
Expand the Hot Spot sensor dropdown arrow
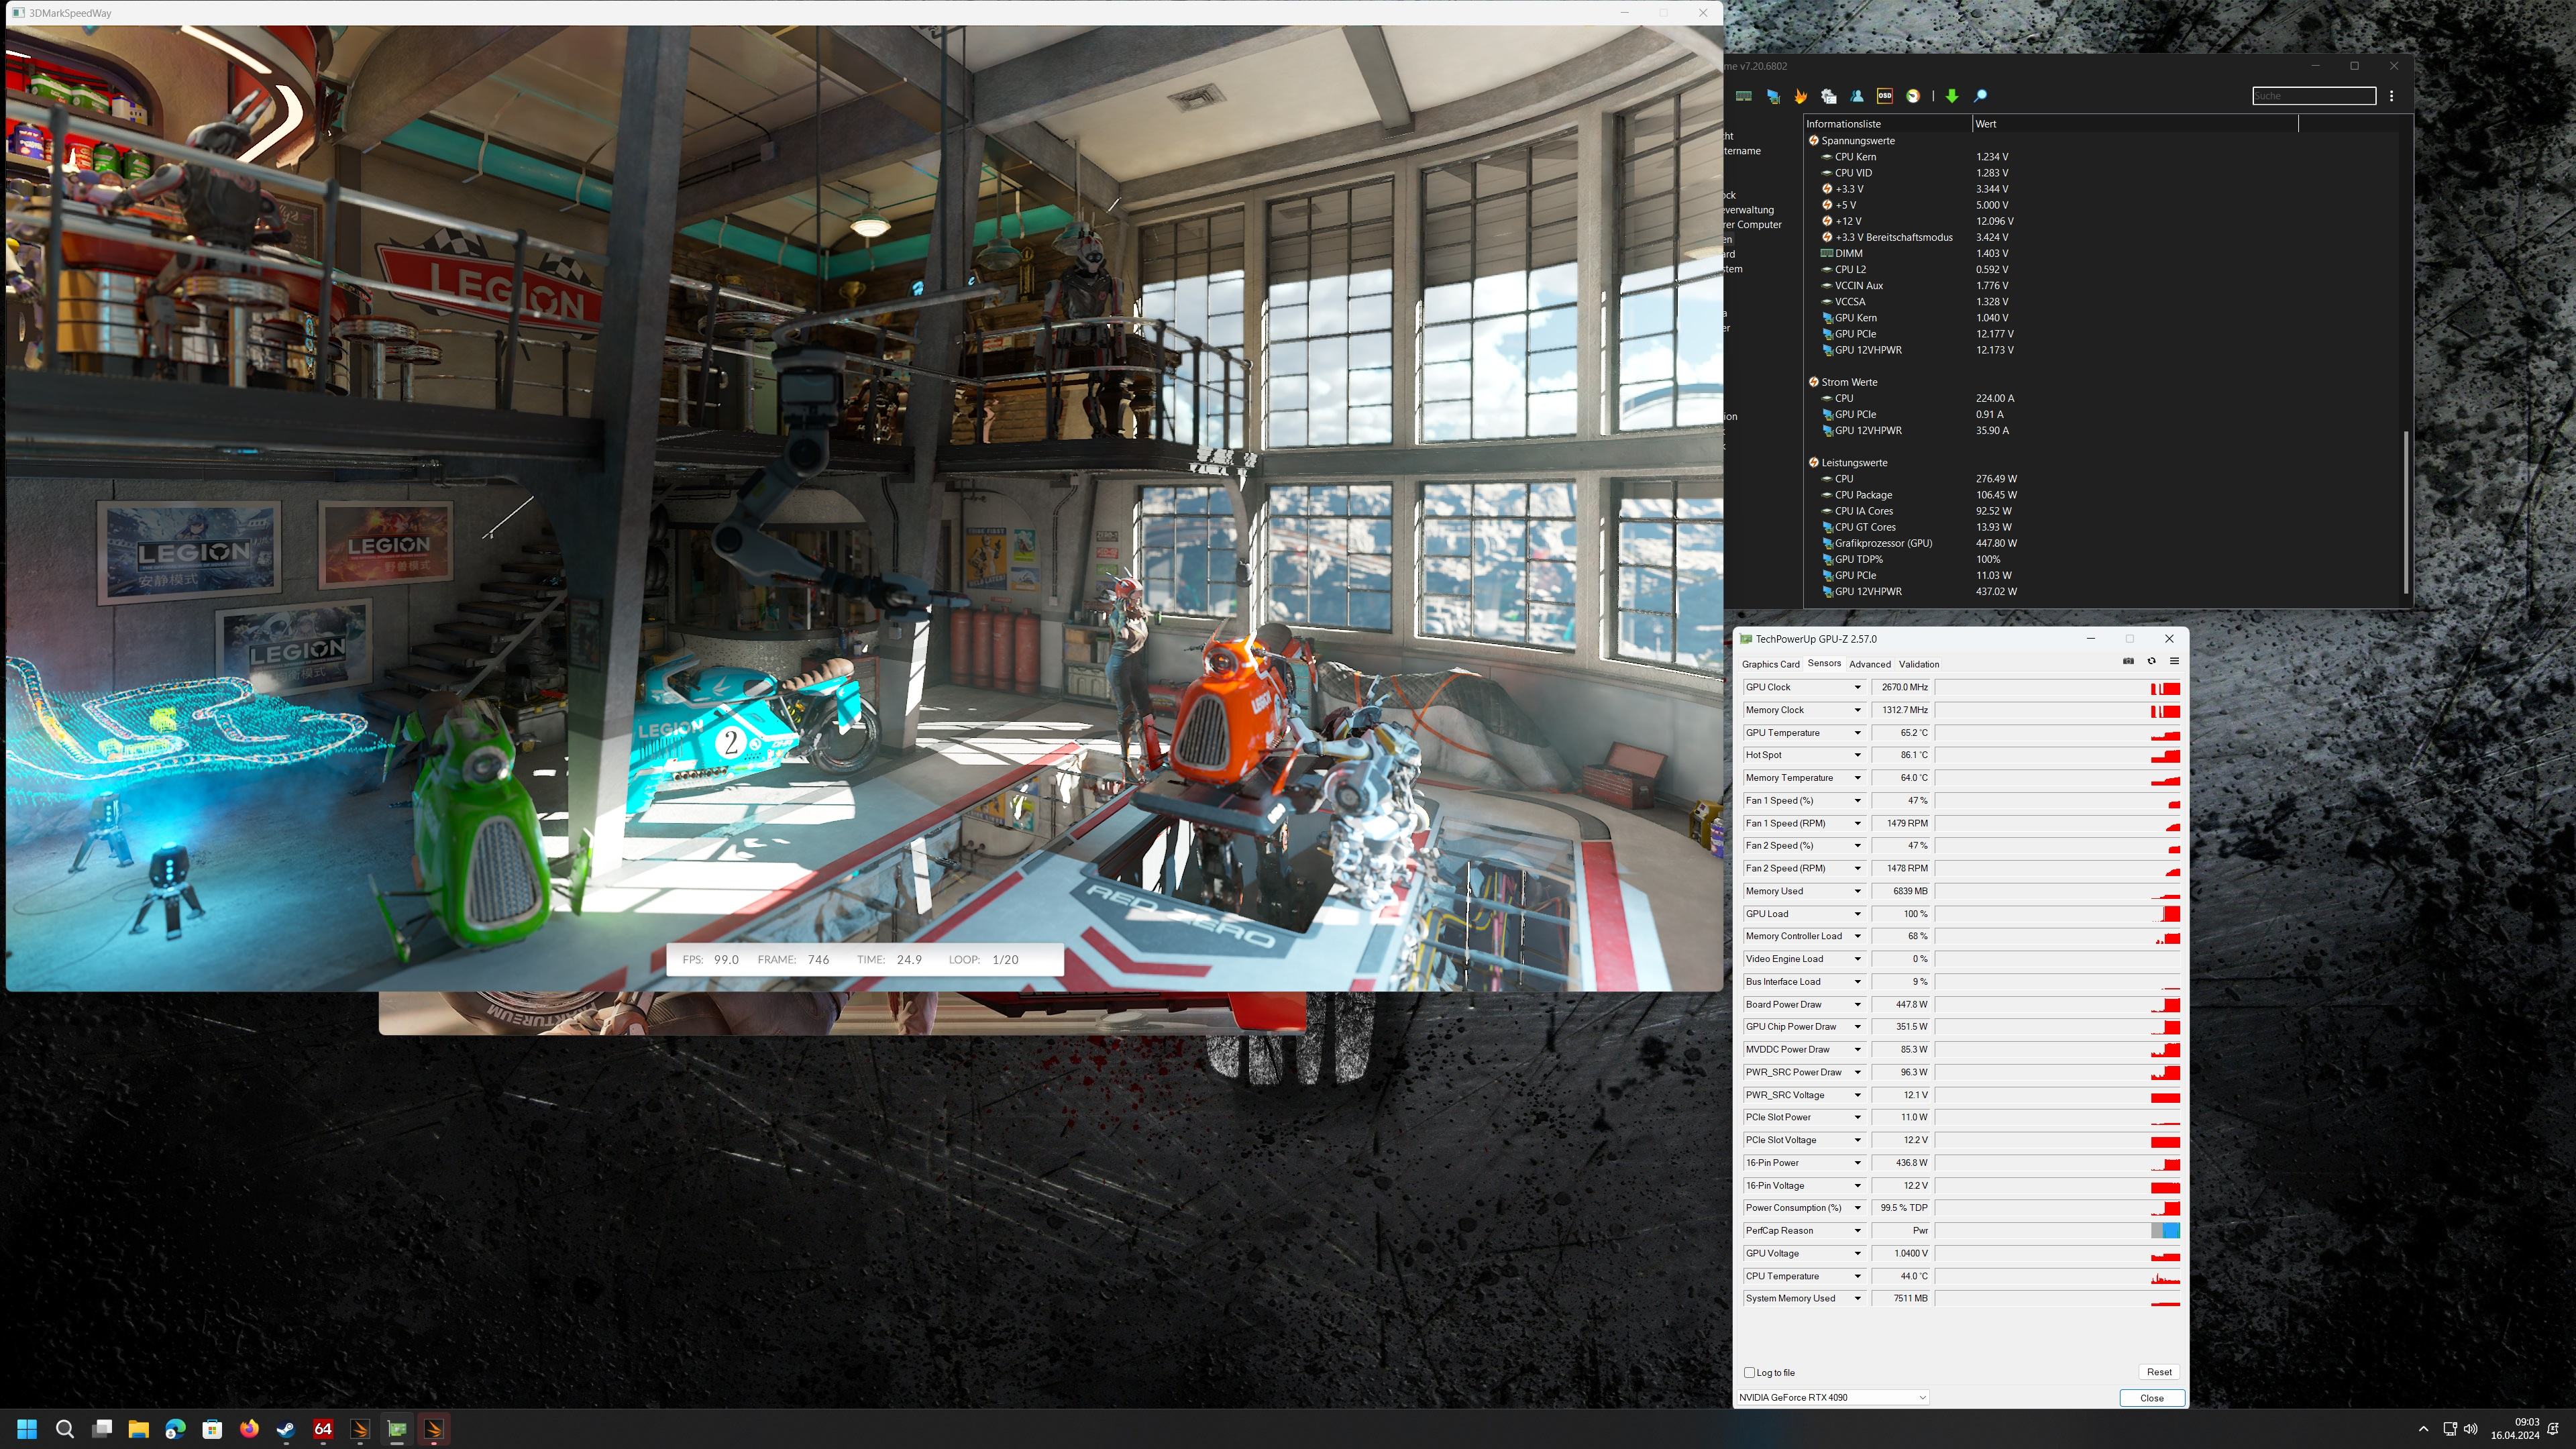1857,755
